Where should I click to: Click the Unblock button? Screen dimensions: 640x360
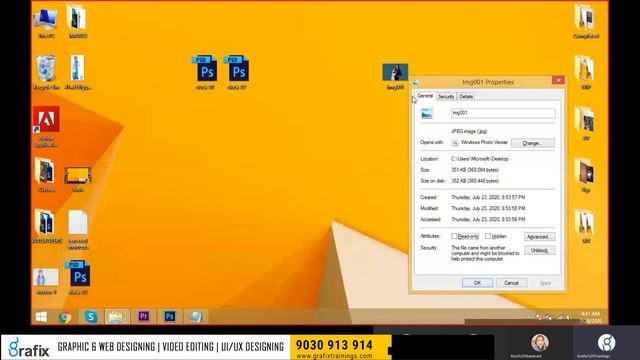pyautogui.click(x=540, y=250)
